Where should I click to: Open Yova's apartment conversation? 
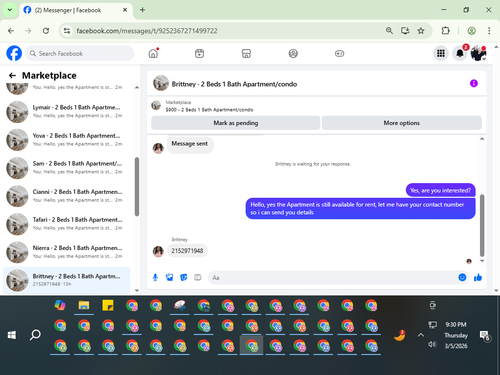(x=67, y=140)
